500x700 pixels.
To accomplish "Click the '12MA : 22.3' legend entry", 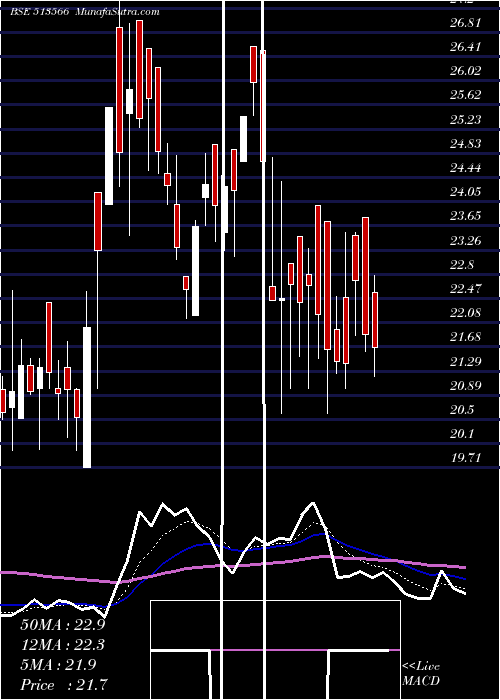I will [62, 645].
